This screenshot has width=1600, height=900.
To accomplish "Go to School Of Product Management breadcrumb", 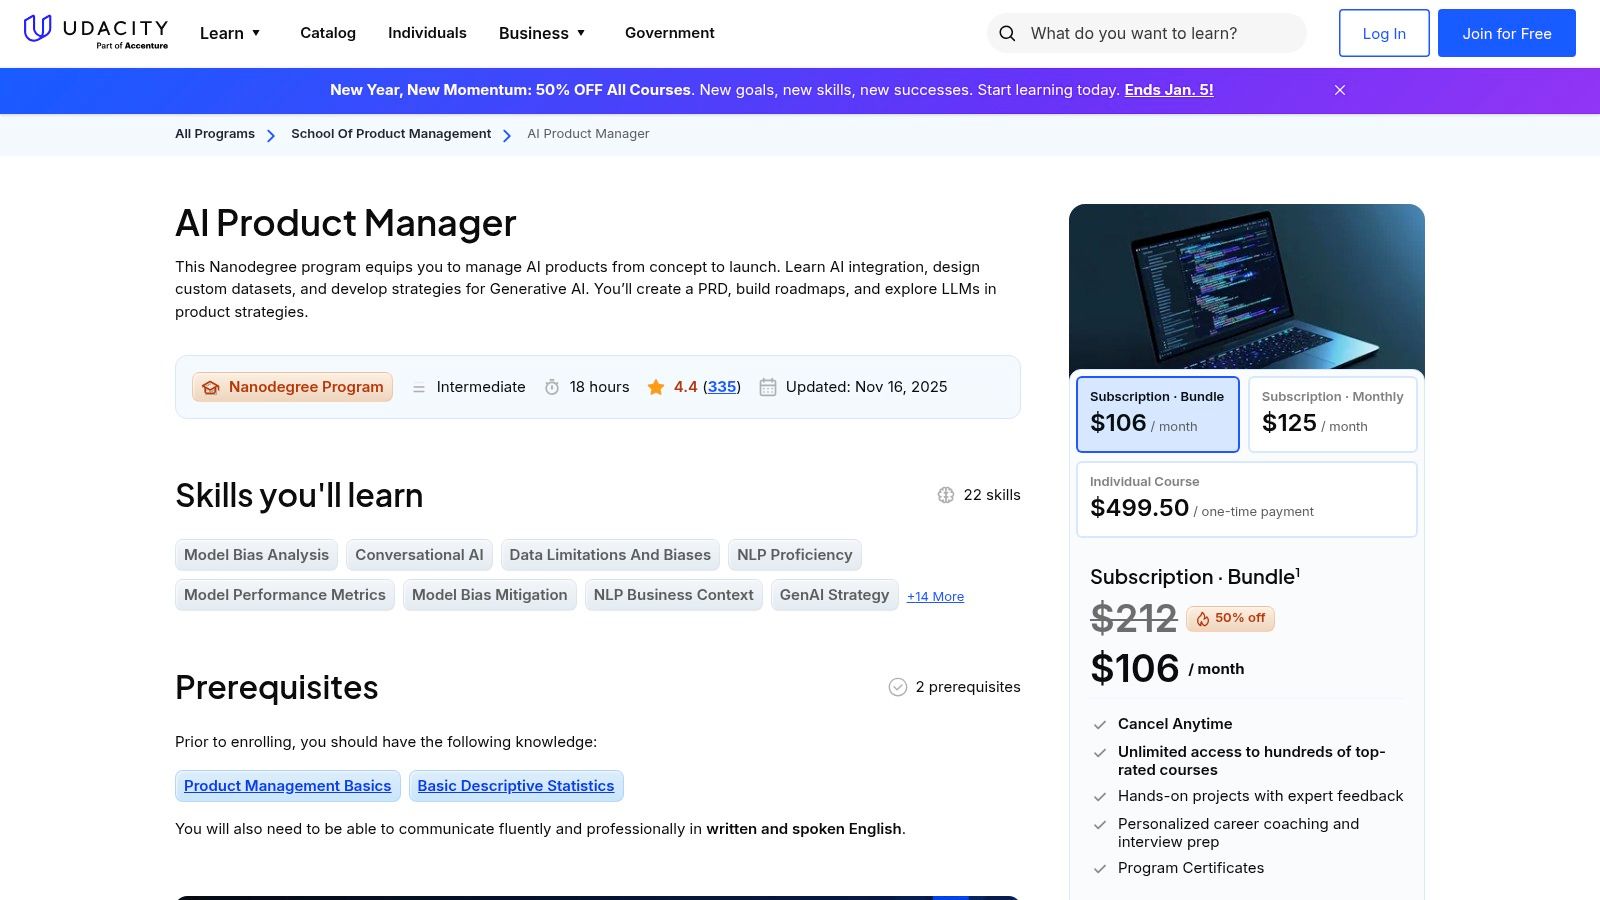I will coord(390,133).
